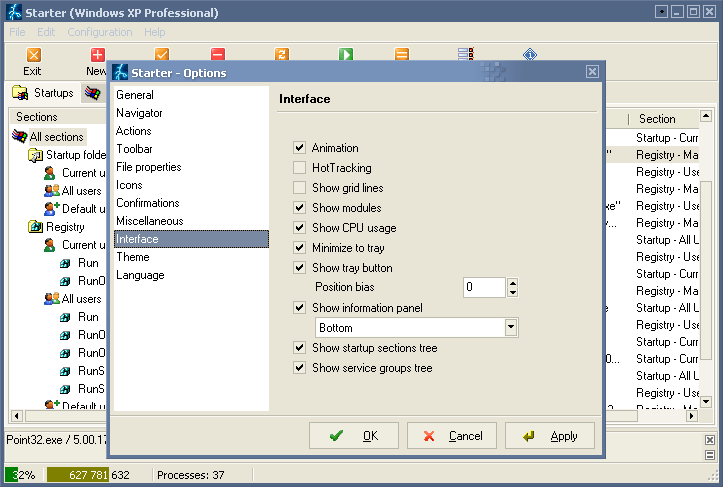Click Processes: 37 in status bar
Image resolution: width=723 pixels, height=487 pixels.
pos(190,475)
